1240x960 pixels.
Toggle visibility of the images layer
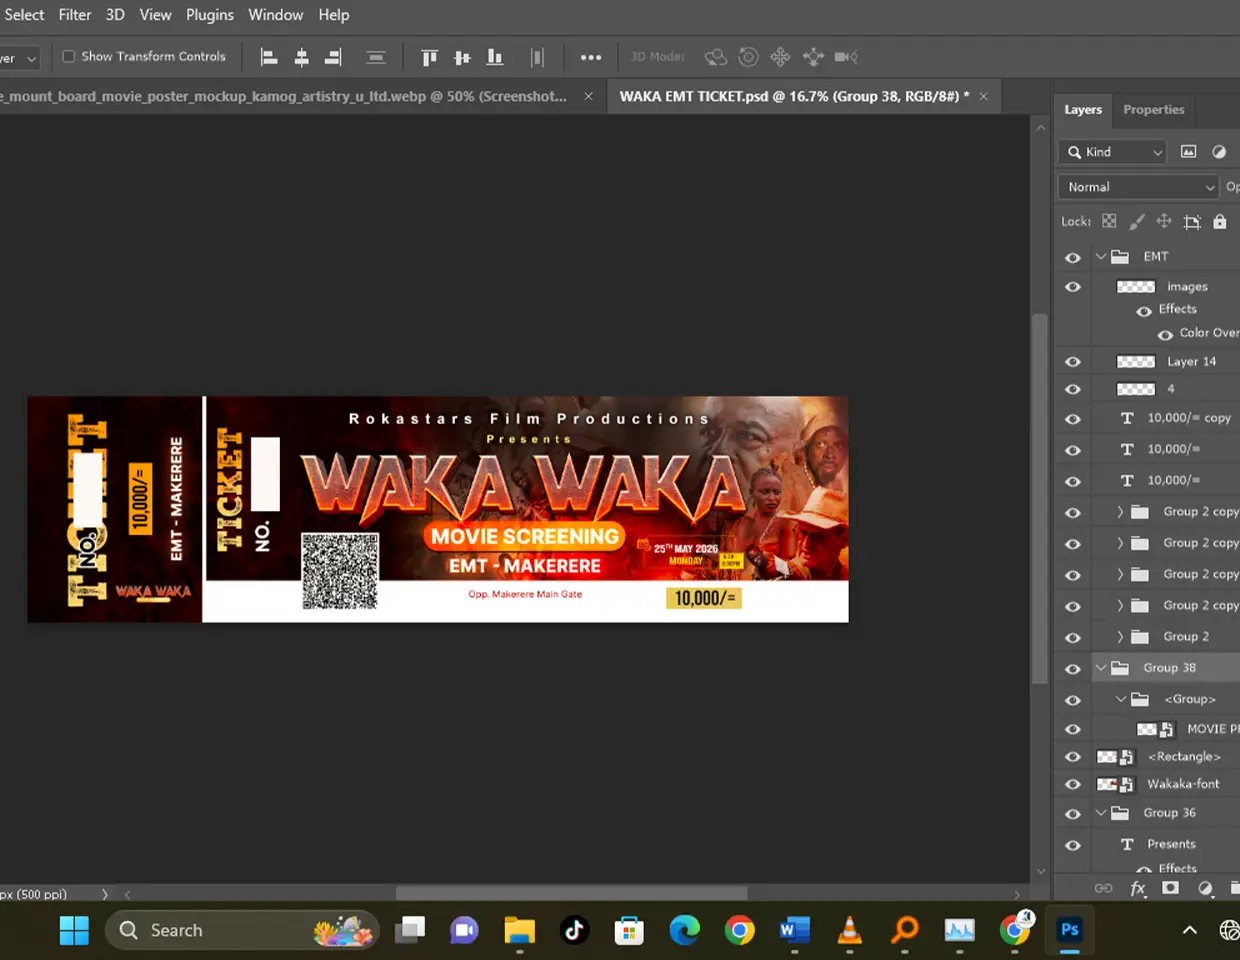click(1073, 287)
